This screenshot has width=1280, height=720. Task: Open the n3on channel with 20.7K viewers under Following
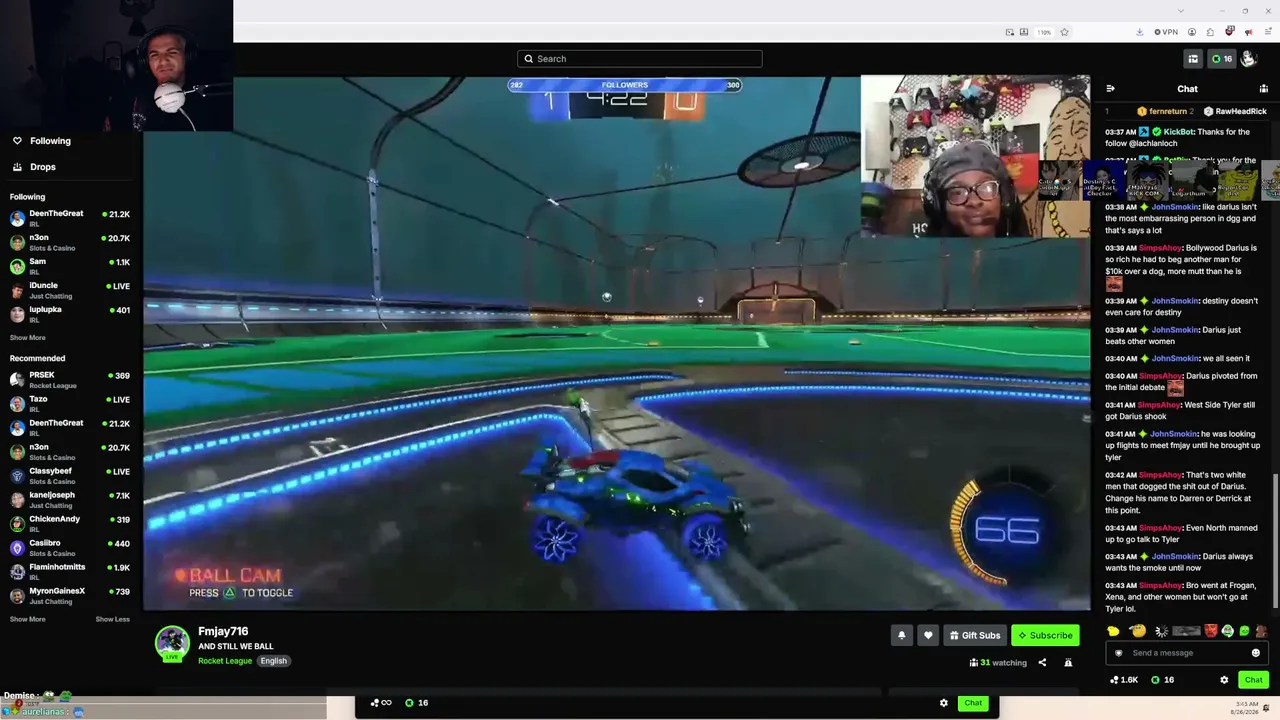pyautogui.click(x=70, y=242)
